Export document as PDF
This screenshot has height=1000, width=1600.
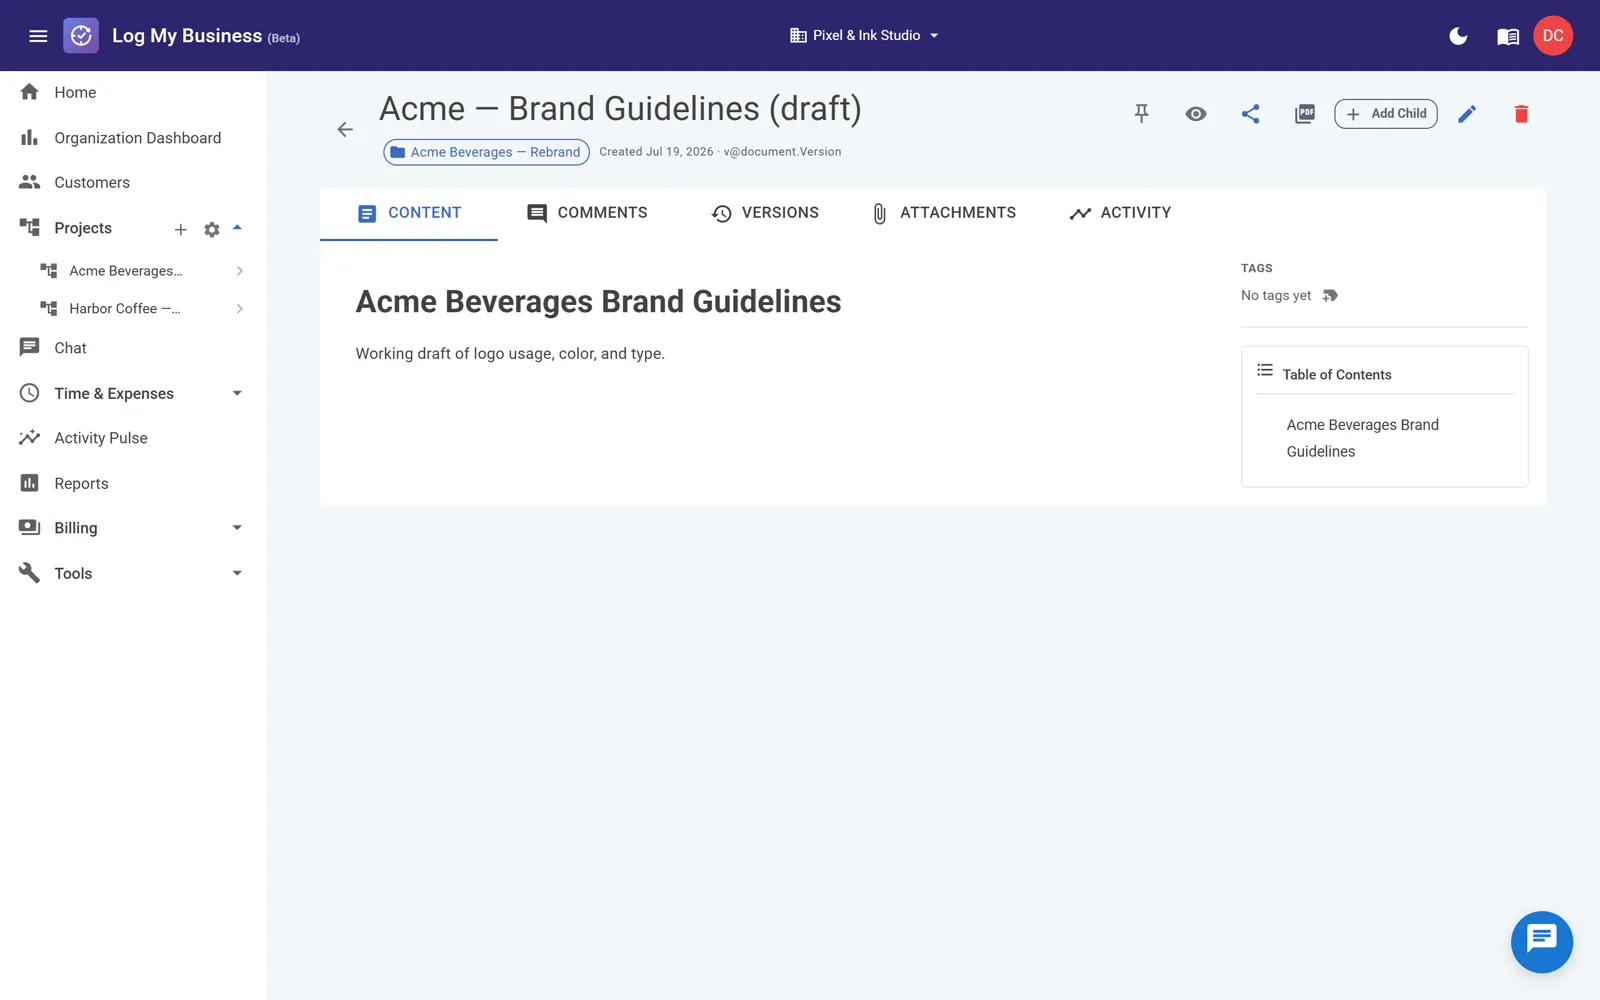1305,114
